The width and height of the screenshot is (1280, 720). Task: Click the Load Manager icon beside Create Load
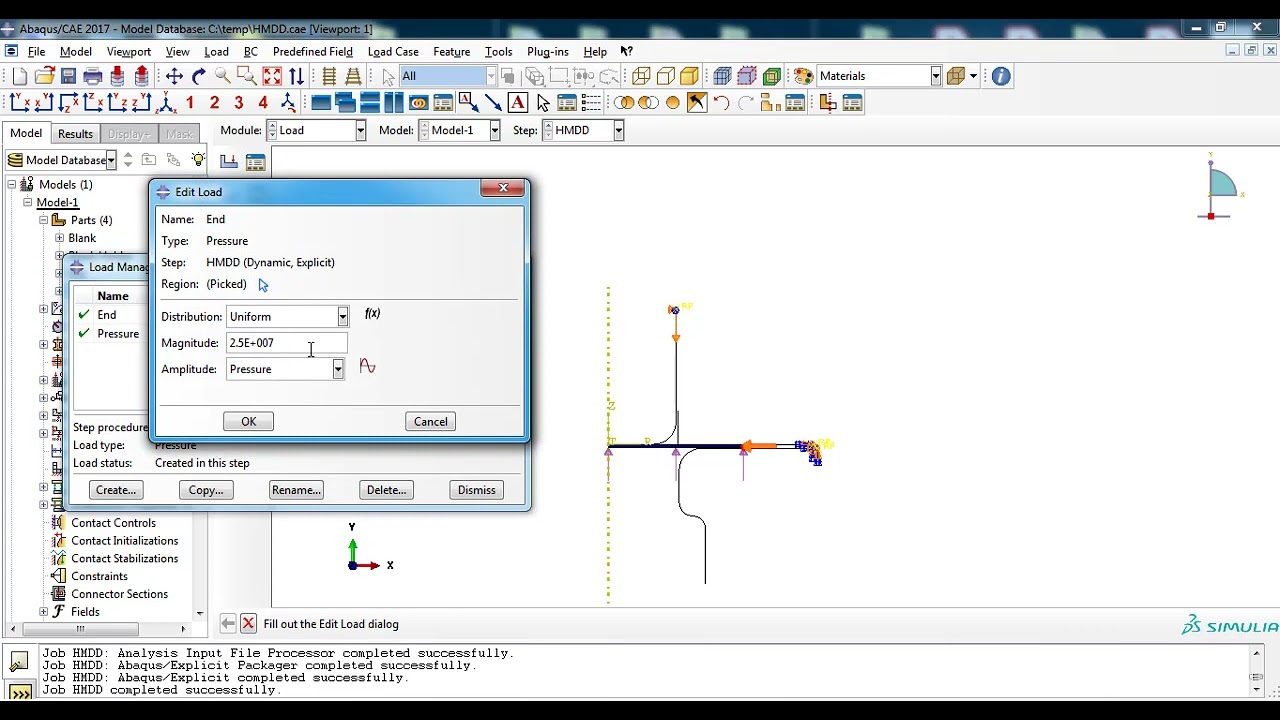pyautogui.click(x=255, y=162)
